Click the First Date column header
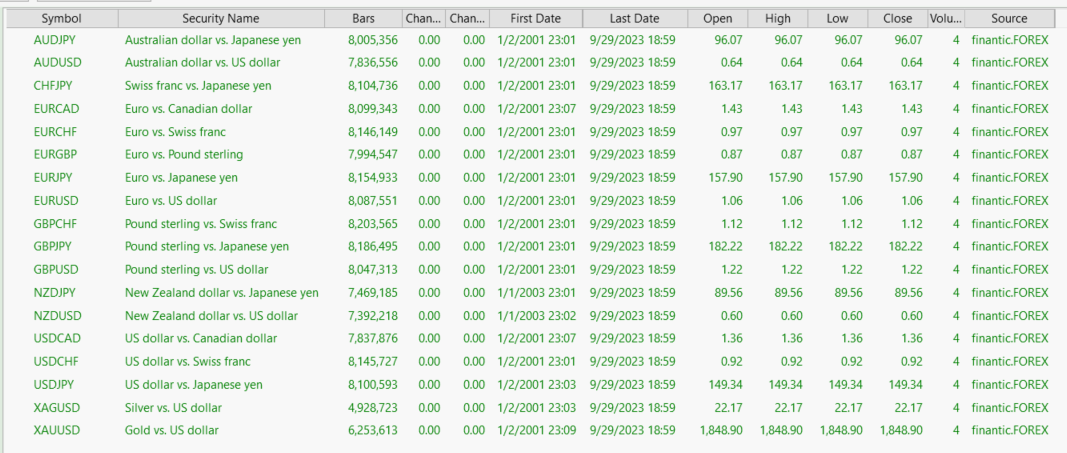 click(x=535, y=18)
